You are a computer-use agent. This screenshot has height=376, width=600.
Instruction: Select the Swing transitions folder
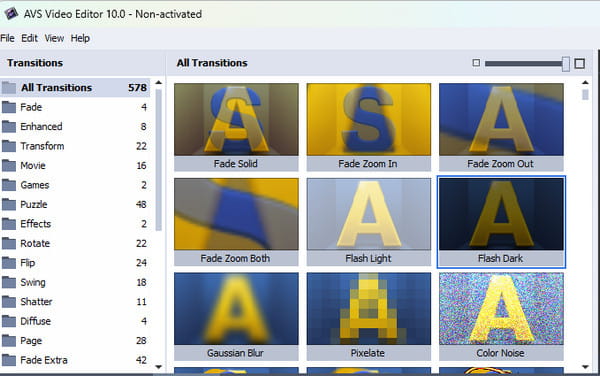pos(75,282)
